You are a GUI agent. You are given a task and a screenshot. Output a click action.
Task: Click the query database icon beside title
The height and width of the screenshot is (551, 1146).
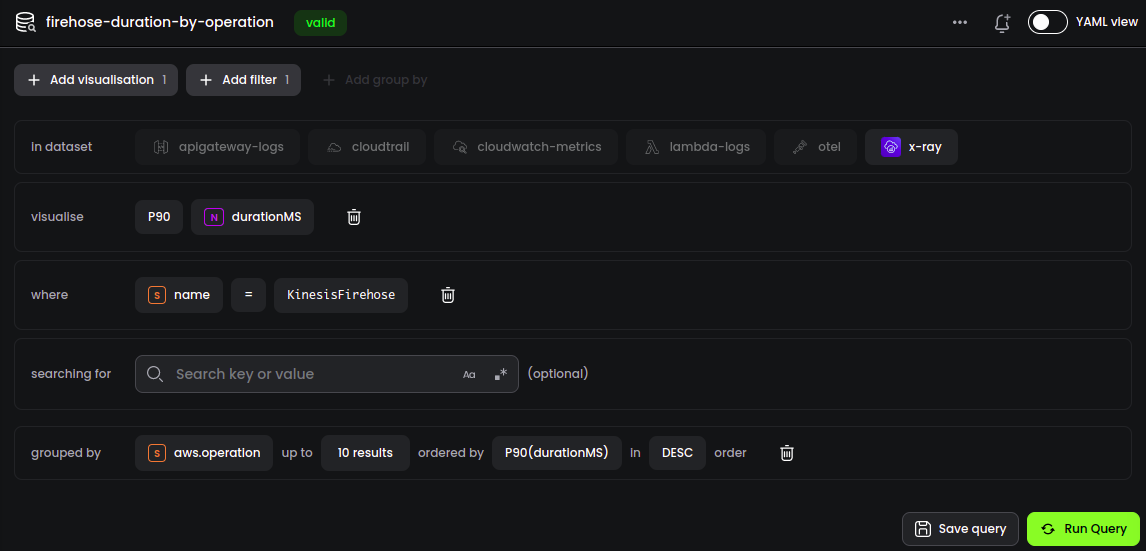coord(26,23)
